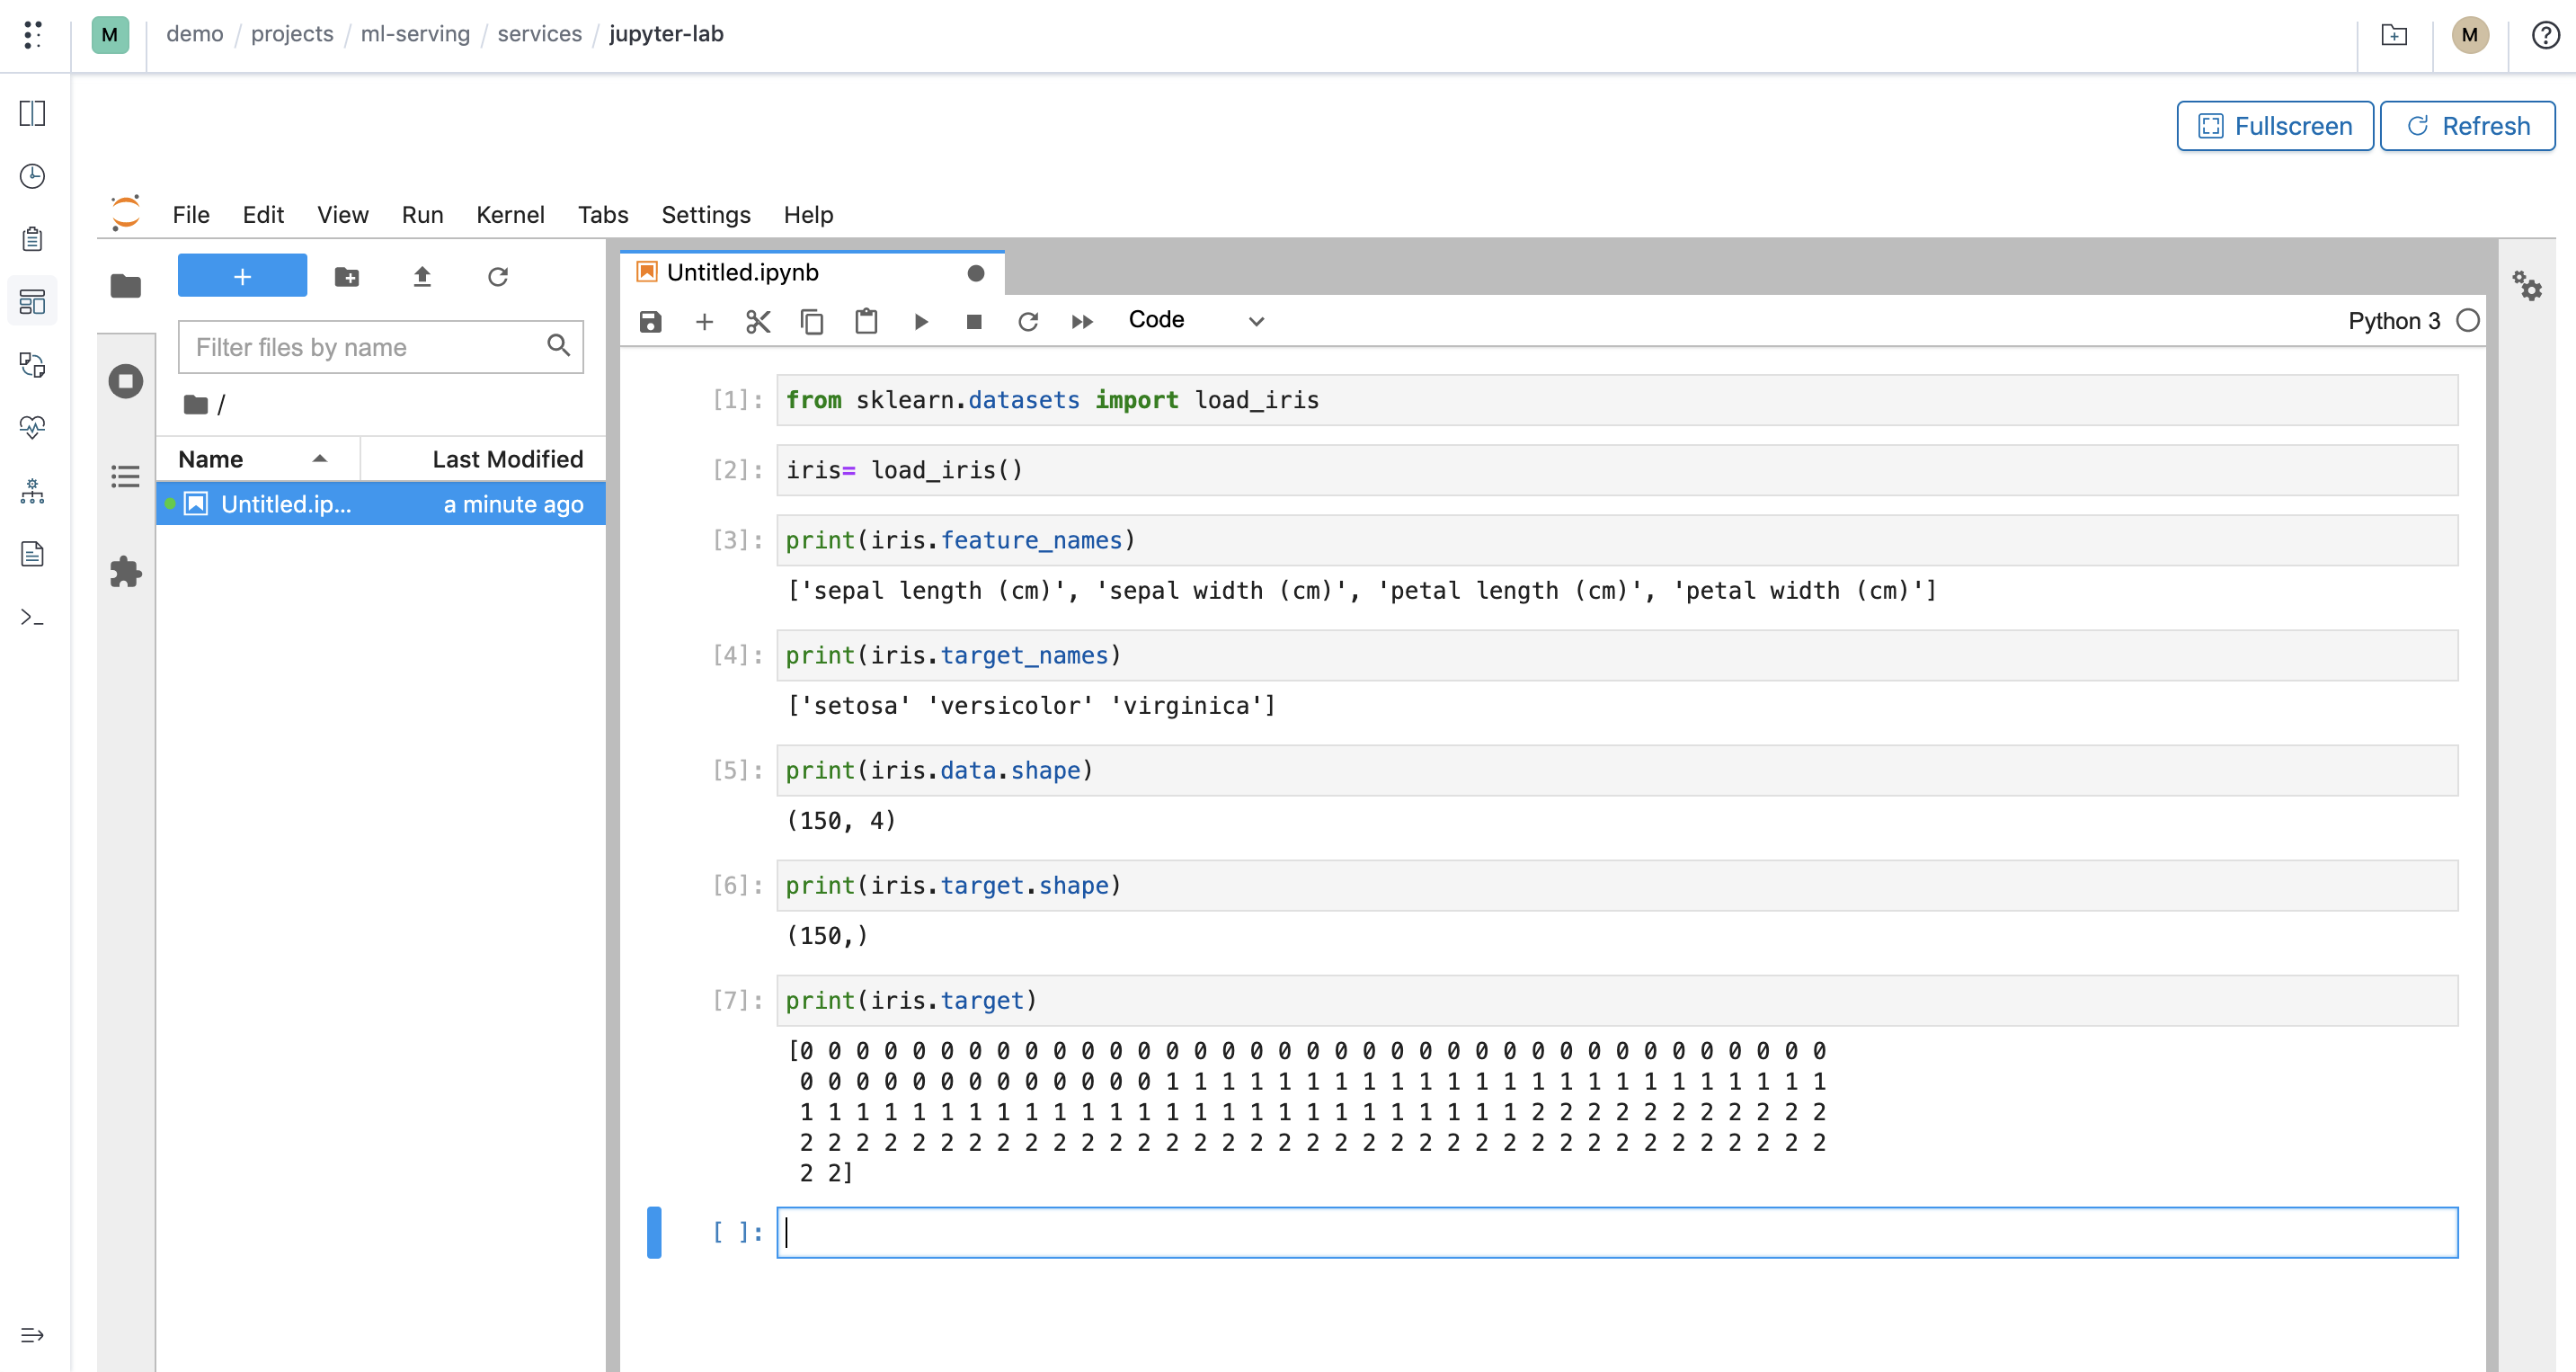Open the Tabs menu
Screen dimensions: 2576x1372
603,215
